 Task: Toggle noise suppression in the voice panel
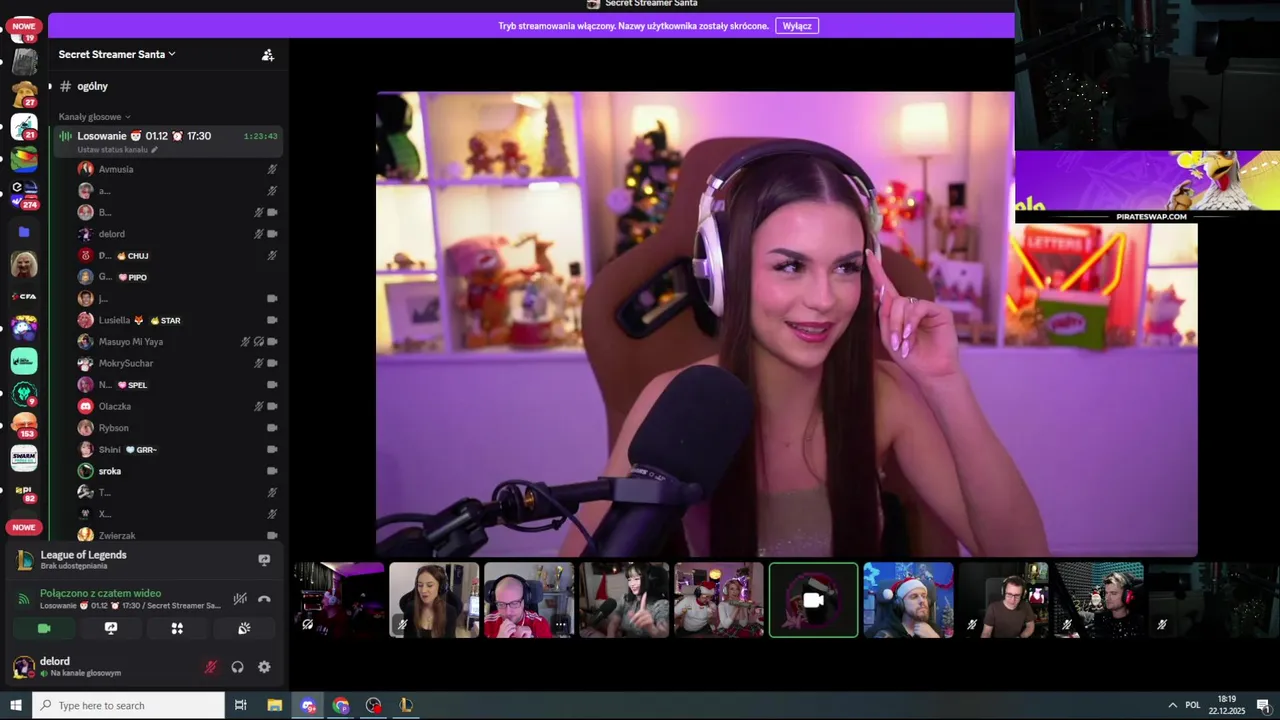point(240,599)
